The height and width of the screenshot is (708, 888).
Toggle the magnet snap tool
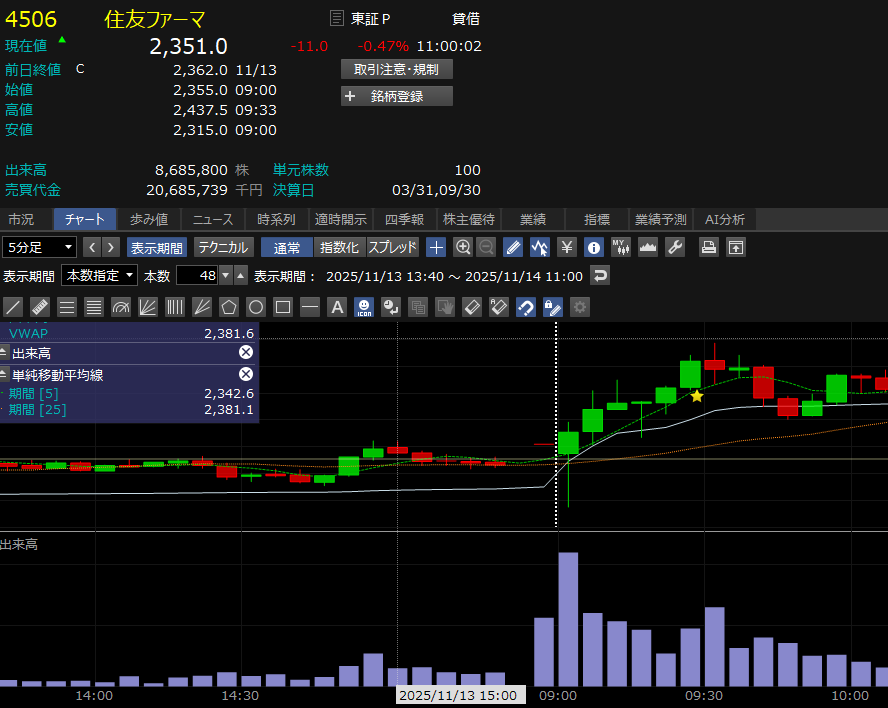(526, 307)
